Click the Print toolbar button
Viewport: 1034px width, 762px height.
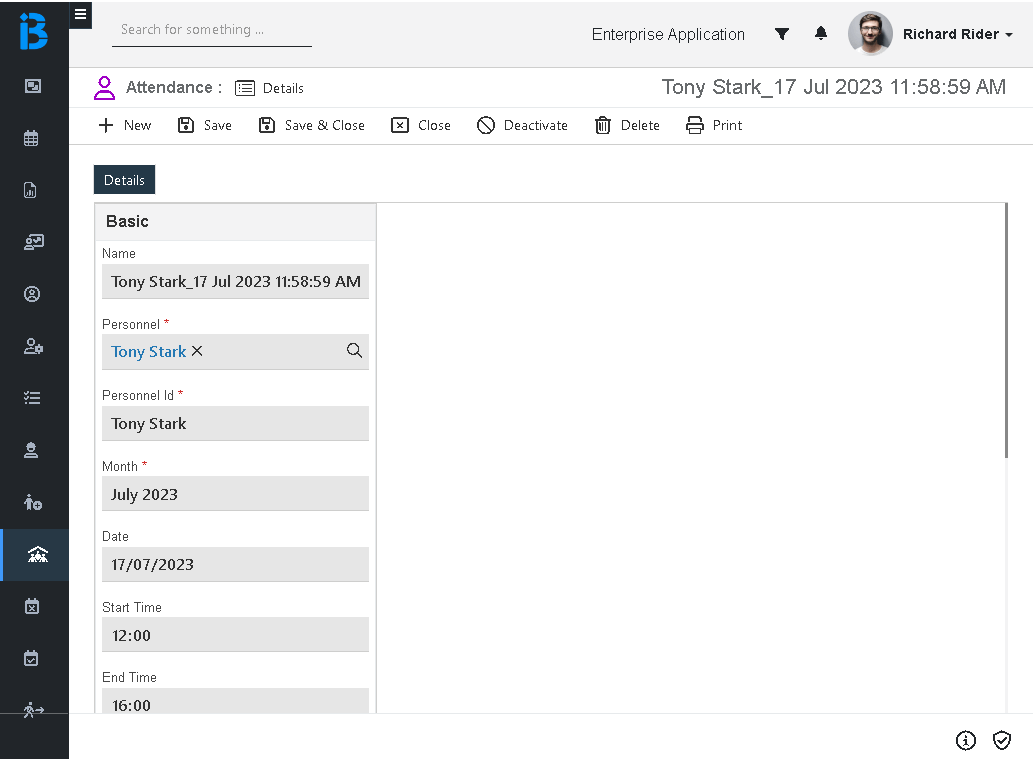pos(714,125)
